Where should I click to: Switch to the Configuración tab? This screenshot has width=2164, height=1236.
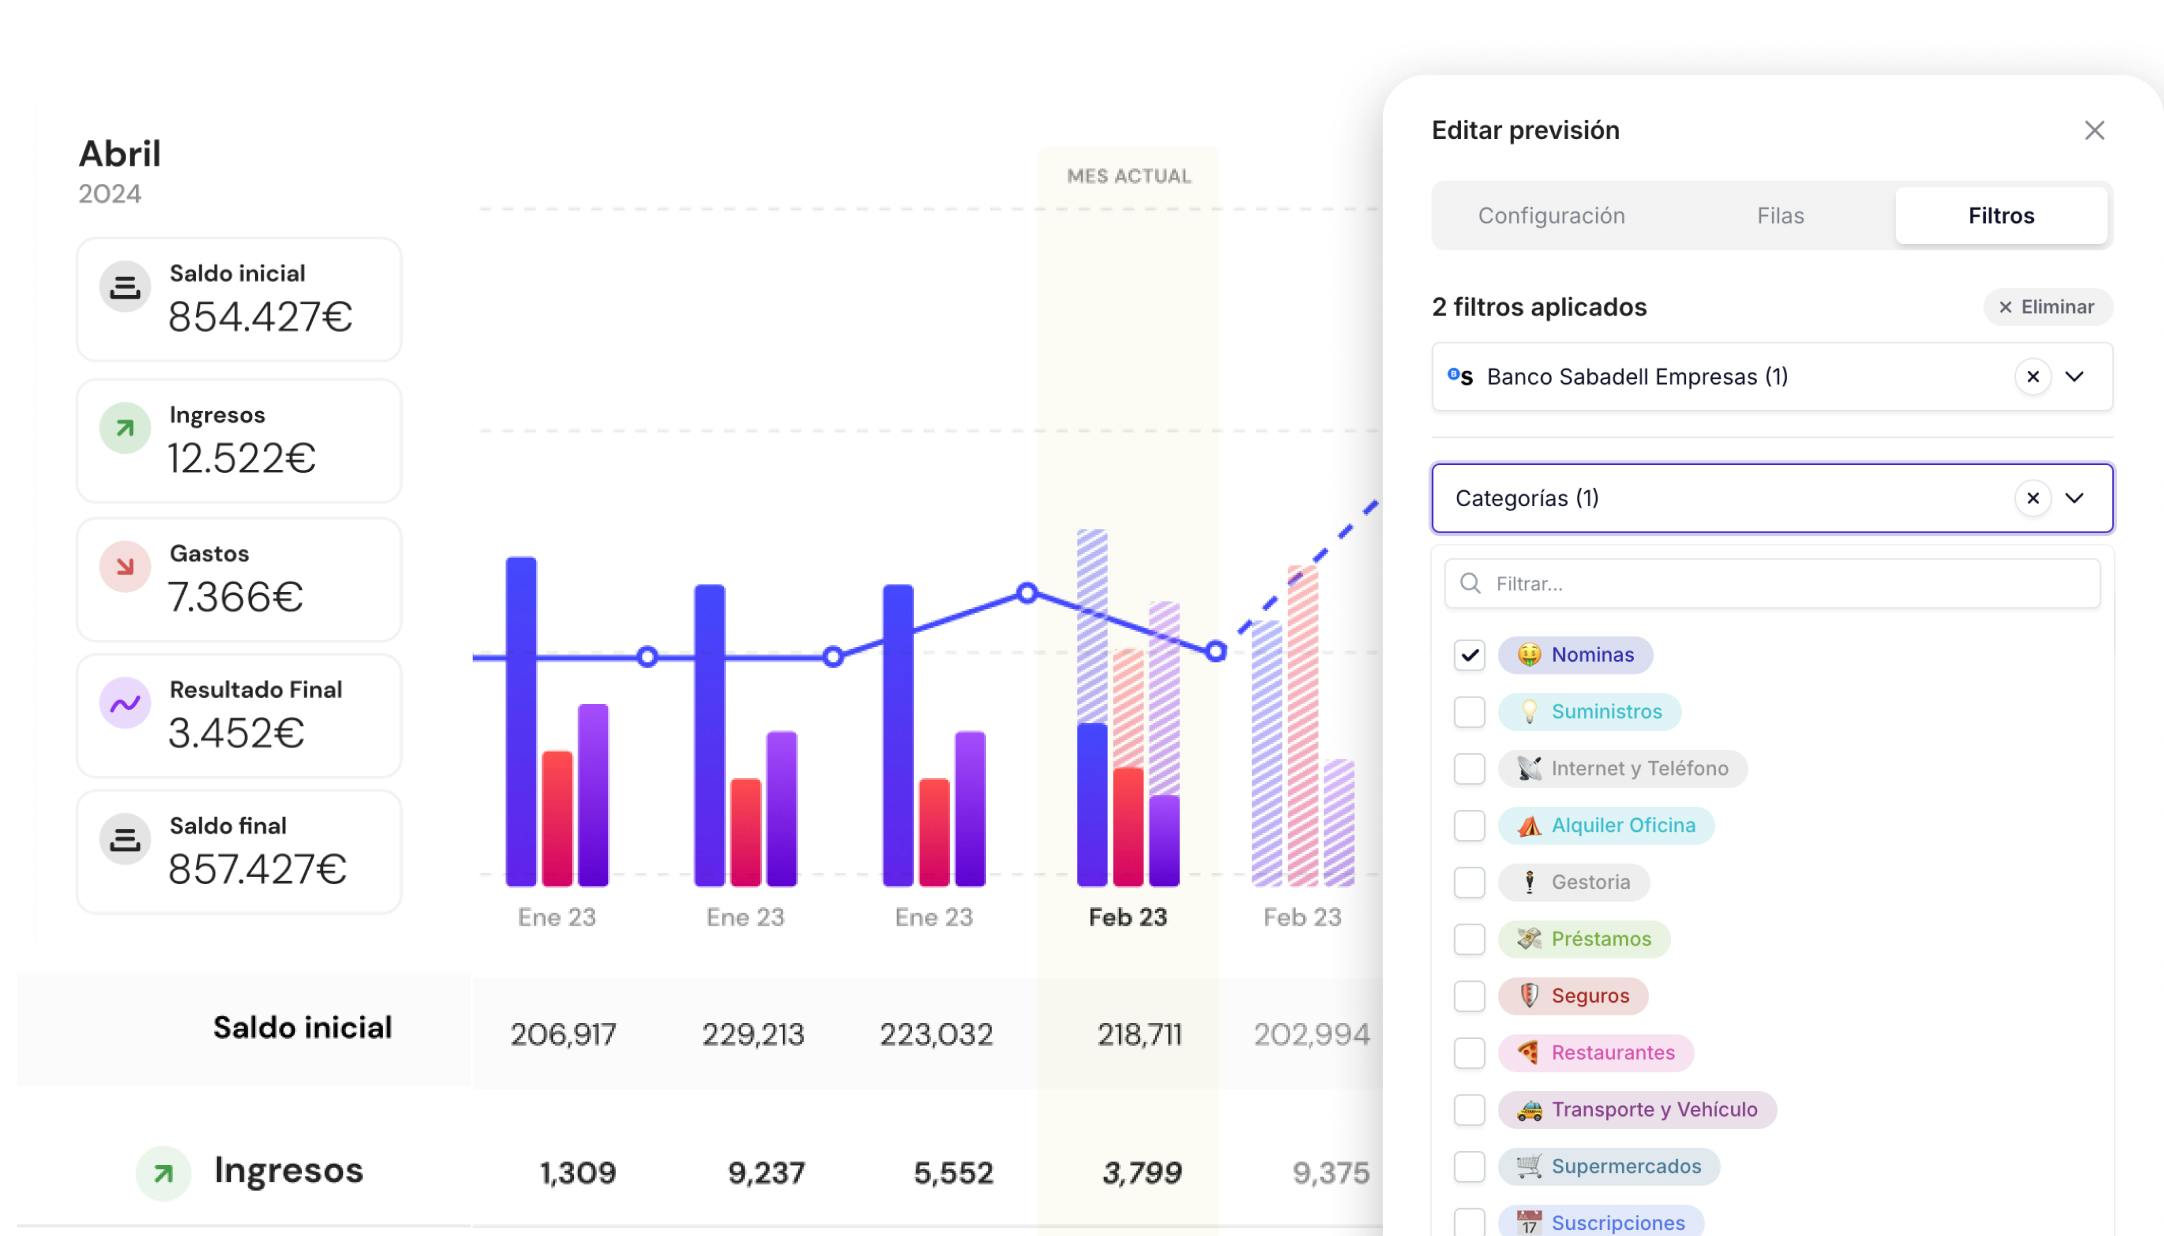click(1551, 216)
